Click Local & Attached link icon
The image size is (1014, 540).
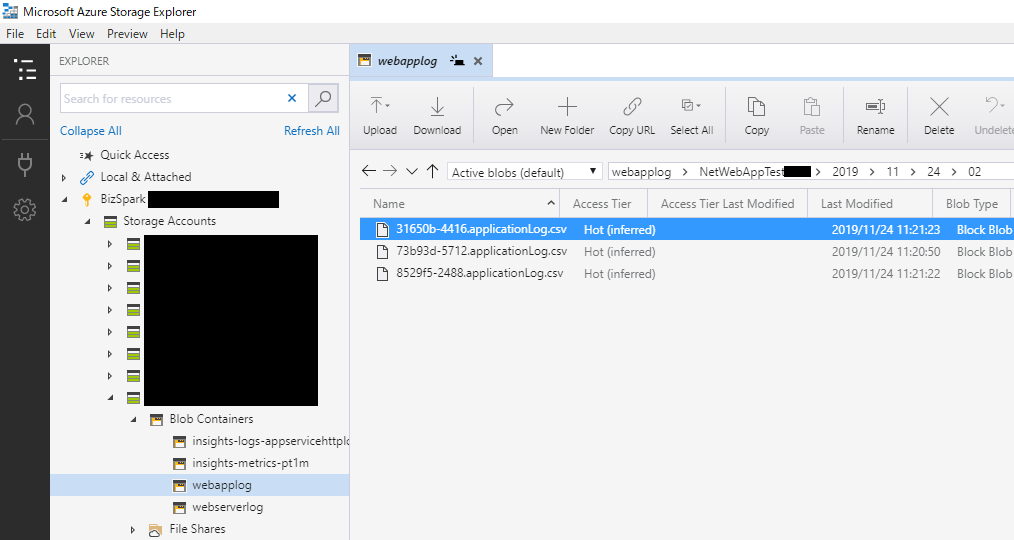(x=87, y=177)
